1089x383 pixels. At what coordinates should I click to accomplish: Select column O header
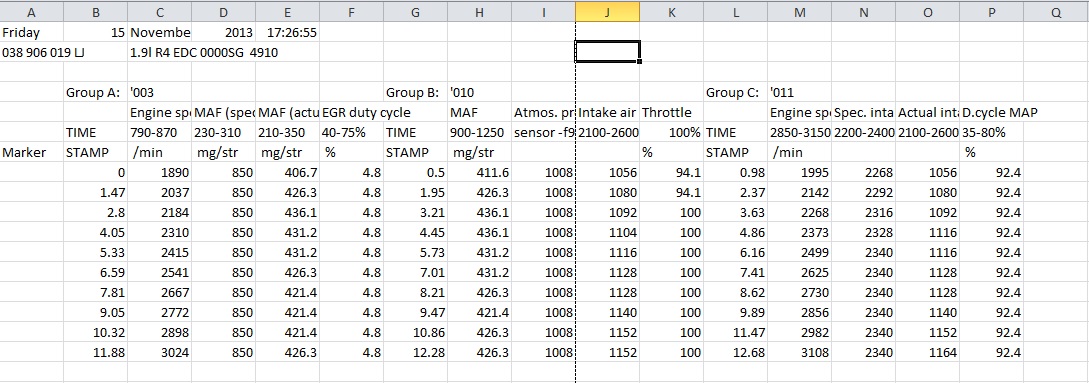coord(927,11)
